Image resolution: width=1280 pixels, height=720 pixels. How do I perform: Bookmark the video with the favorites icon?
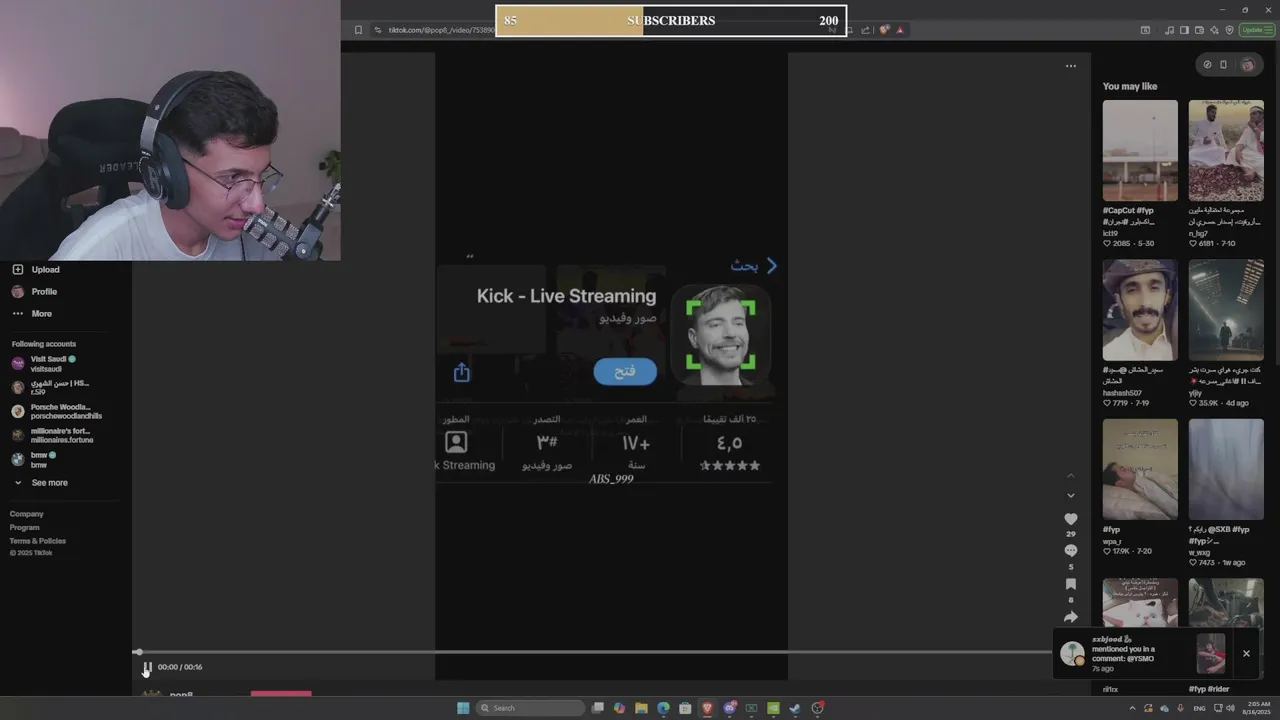tap(1071, 584)
